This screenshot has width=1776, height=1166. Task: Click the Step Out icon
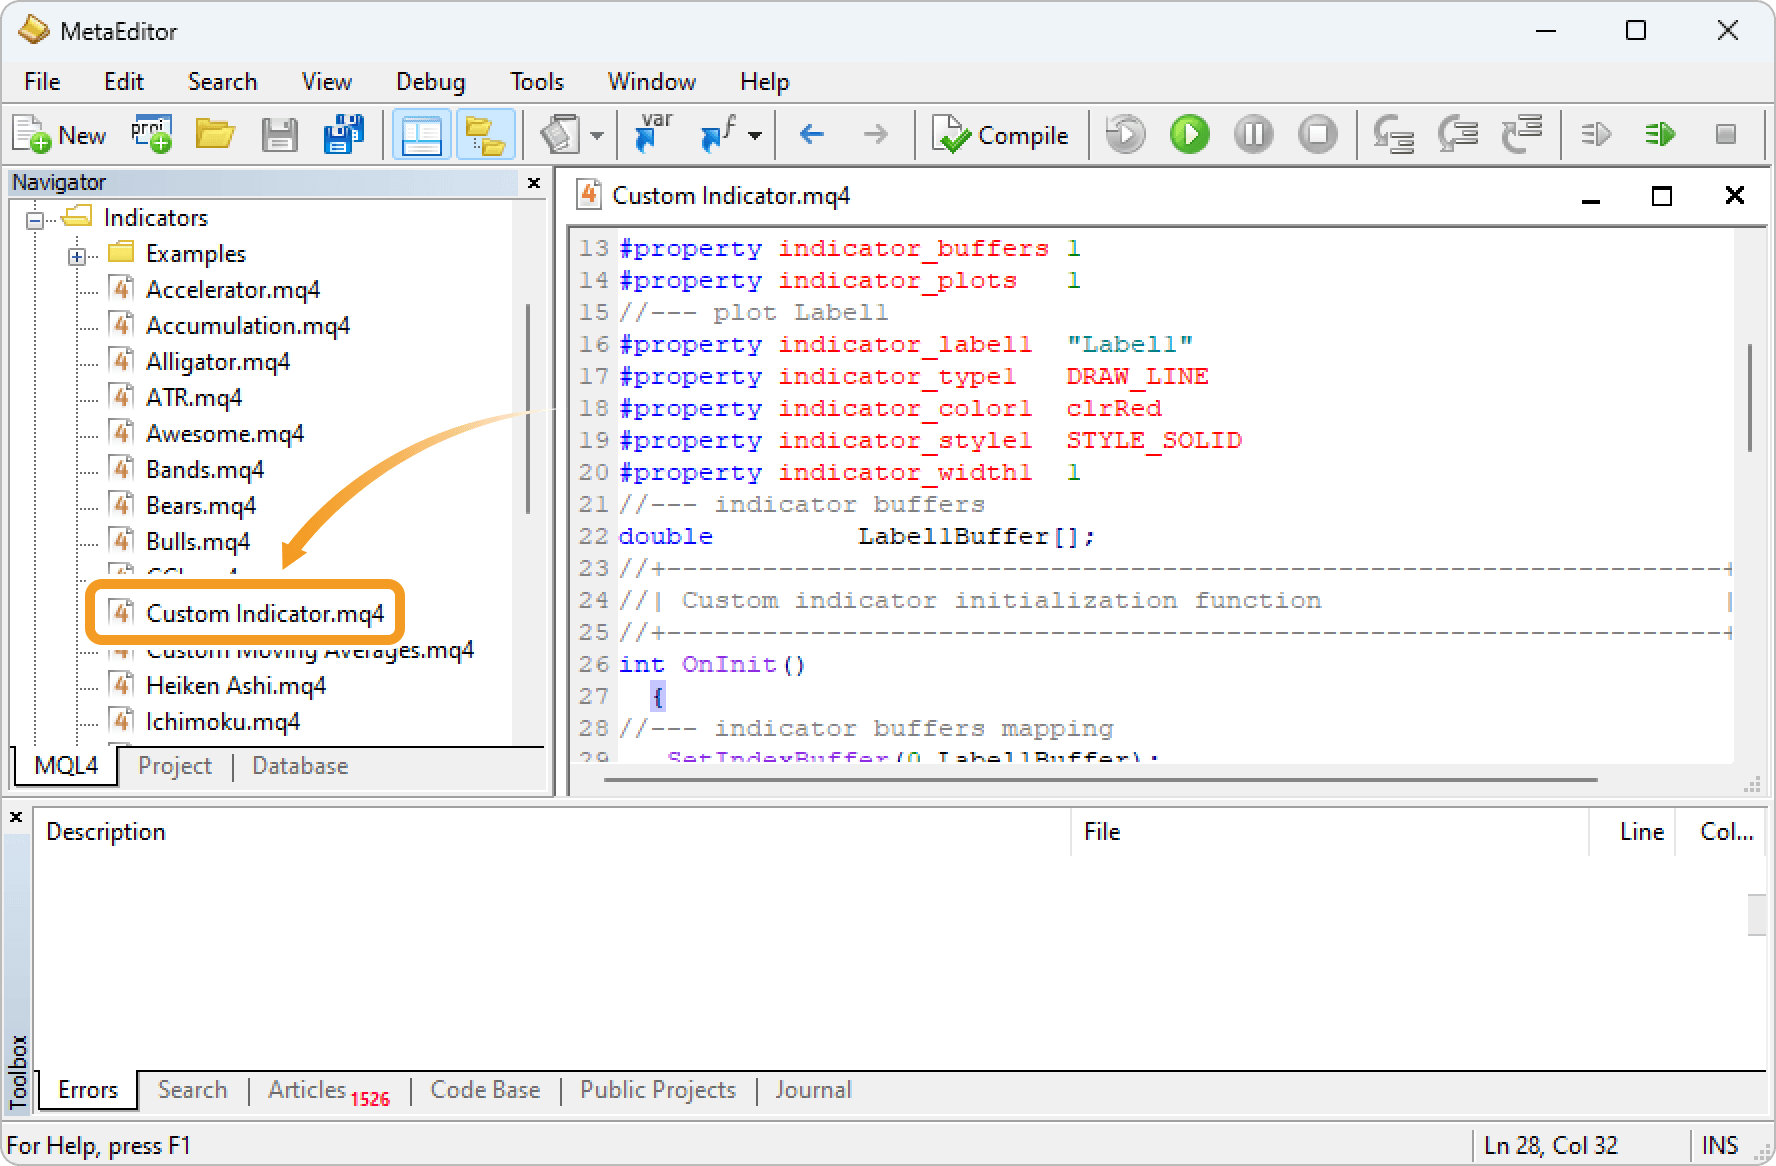(1522, 134)
